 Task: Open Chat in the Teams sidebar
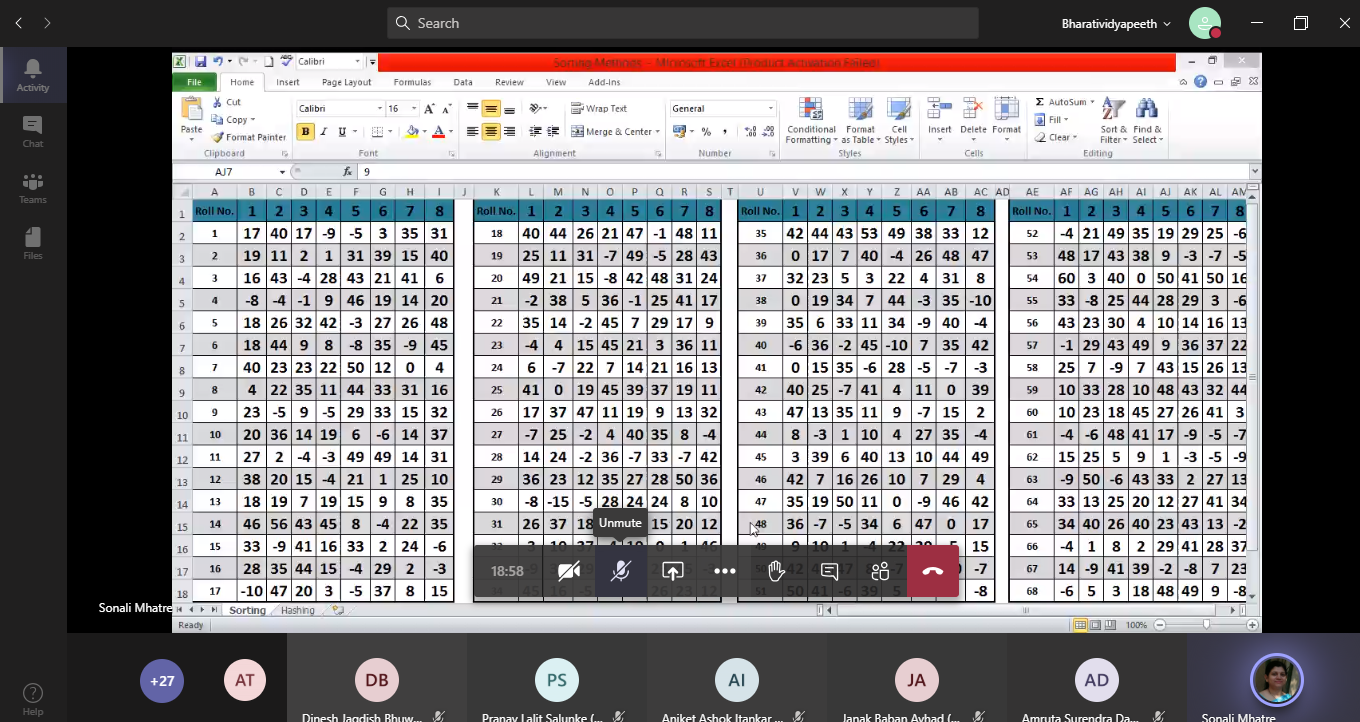point(33,131)
